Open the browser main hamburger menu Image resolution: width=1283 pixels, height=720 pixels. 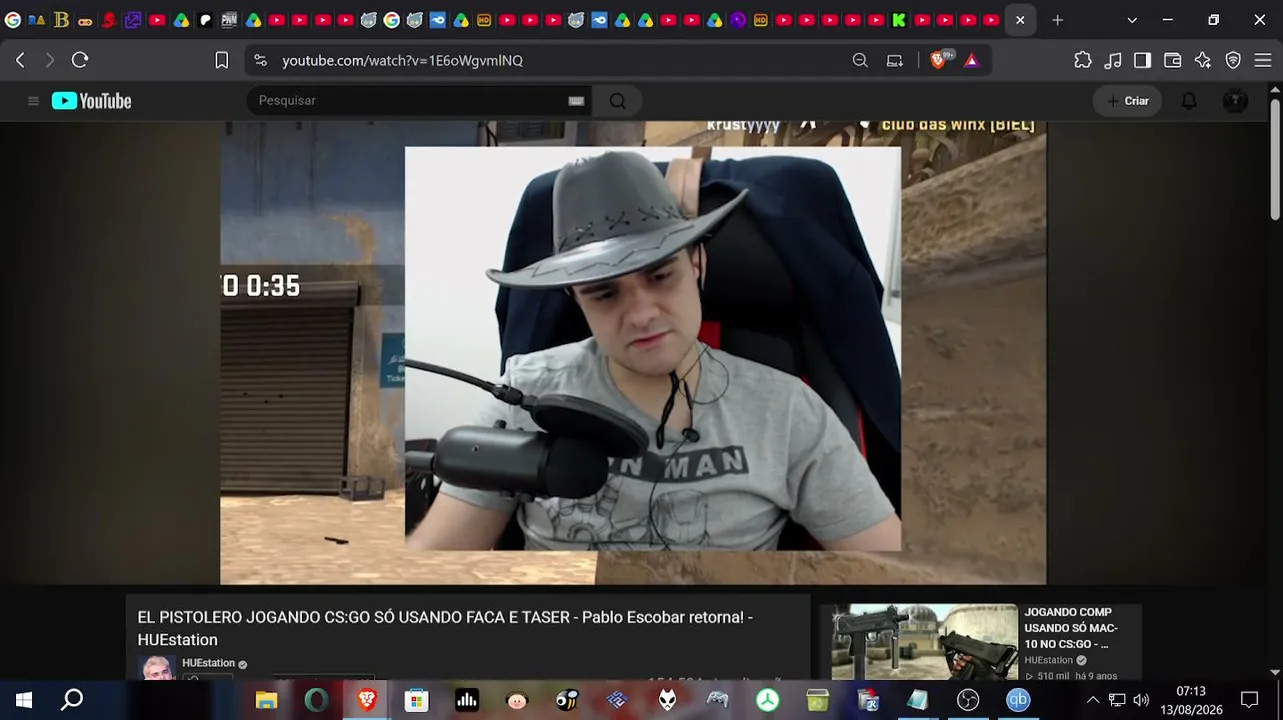[1262, 60]
